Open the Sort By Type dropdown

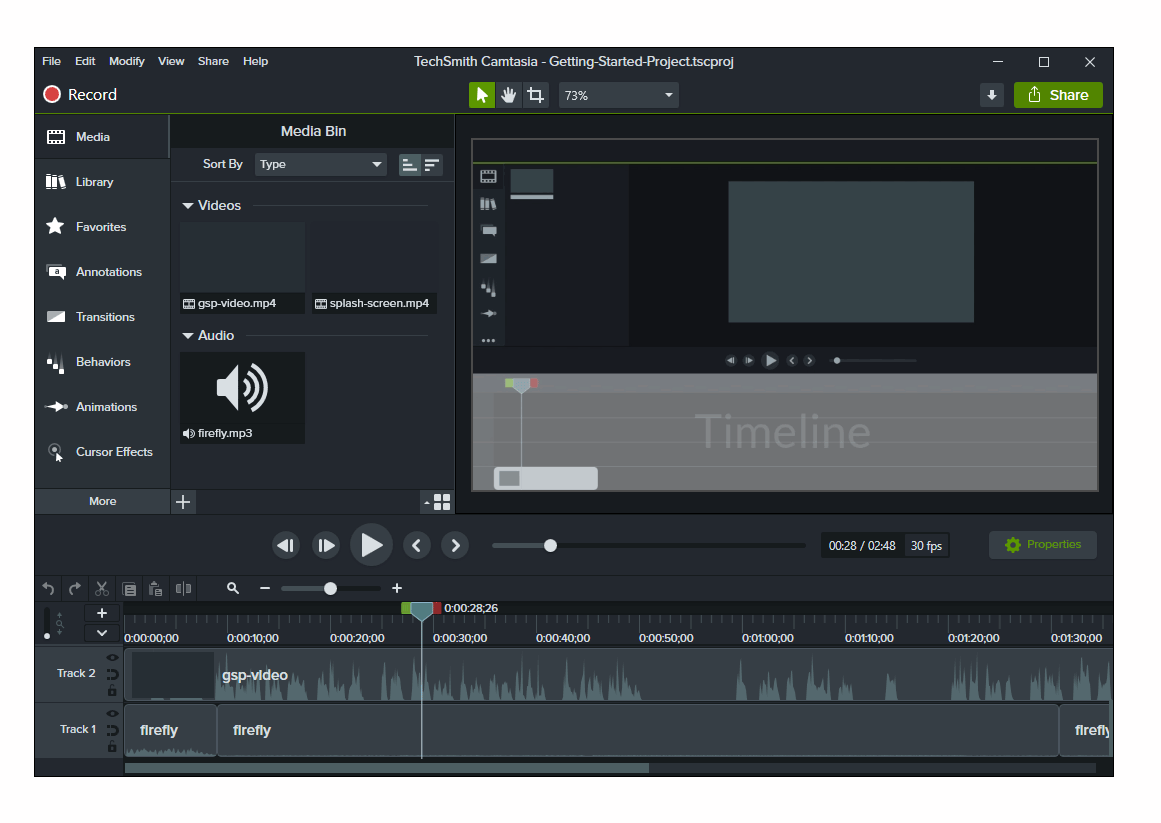coord(321,164)
